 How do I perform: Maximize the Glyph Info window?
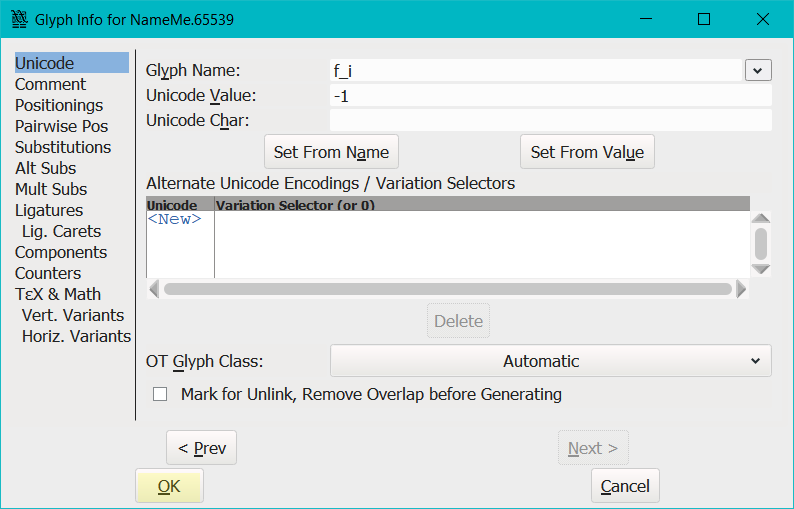point(704,19)
